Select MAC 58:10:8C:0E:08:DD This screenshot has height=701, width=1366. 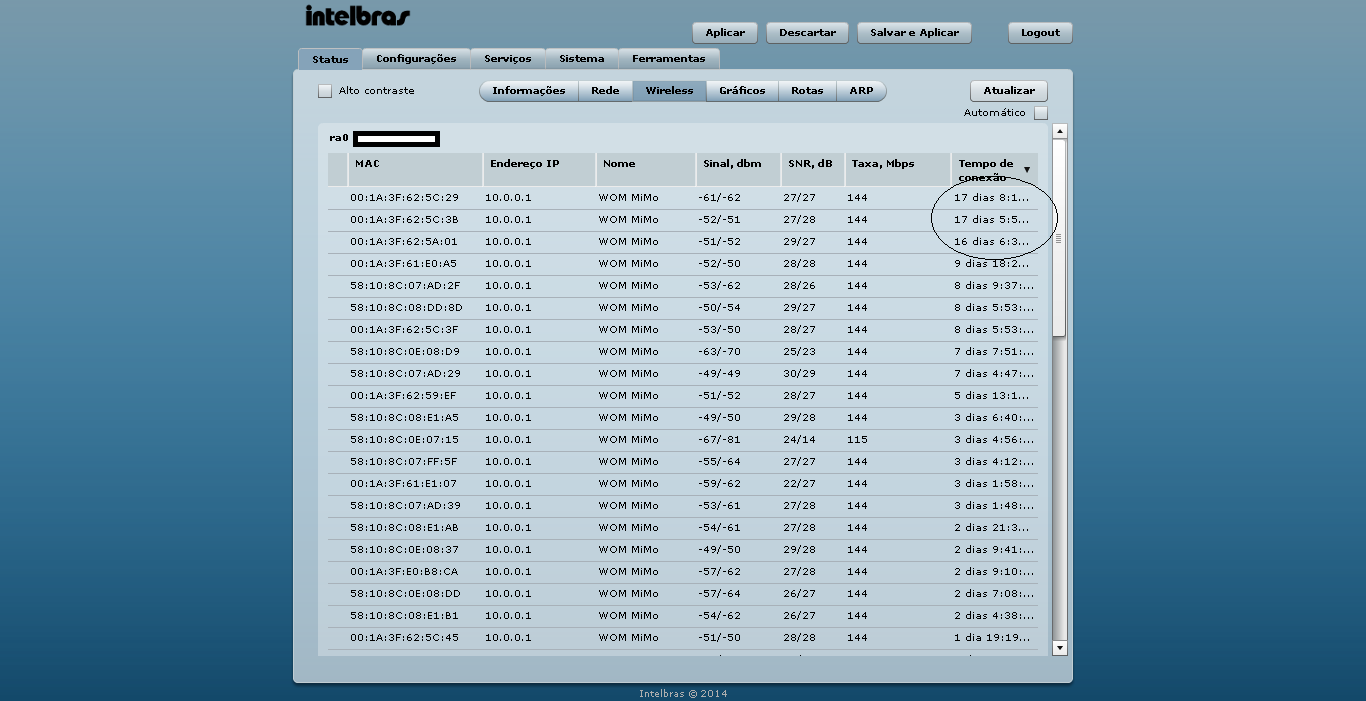click(x=405, y=594)
